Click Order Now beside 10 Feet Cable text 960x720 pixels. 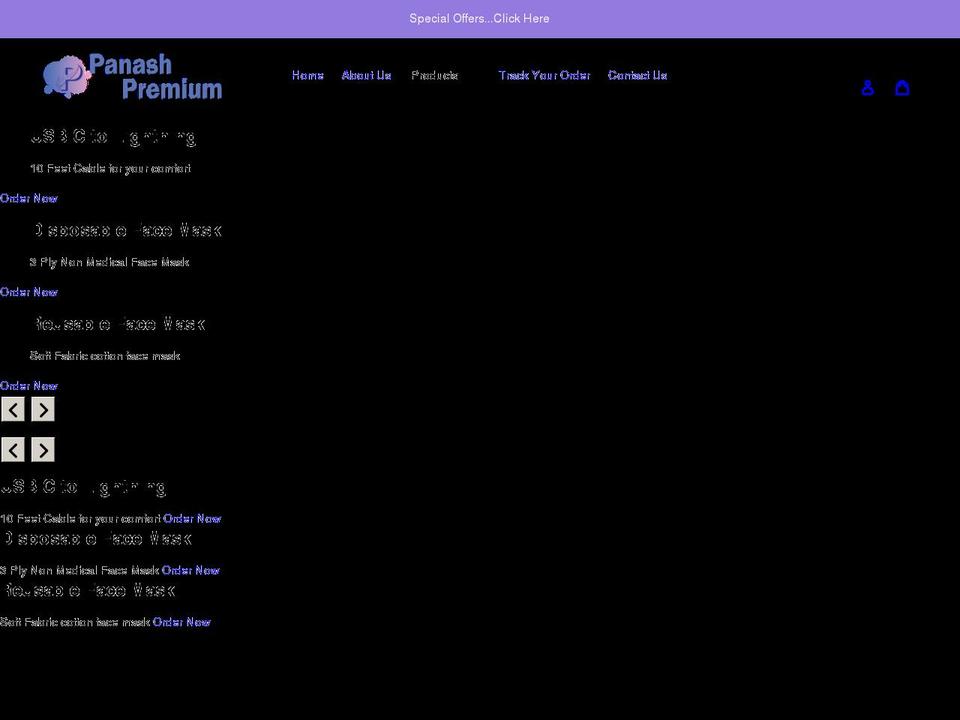(x=192, y=519)
